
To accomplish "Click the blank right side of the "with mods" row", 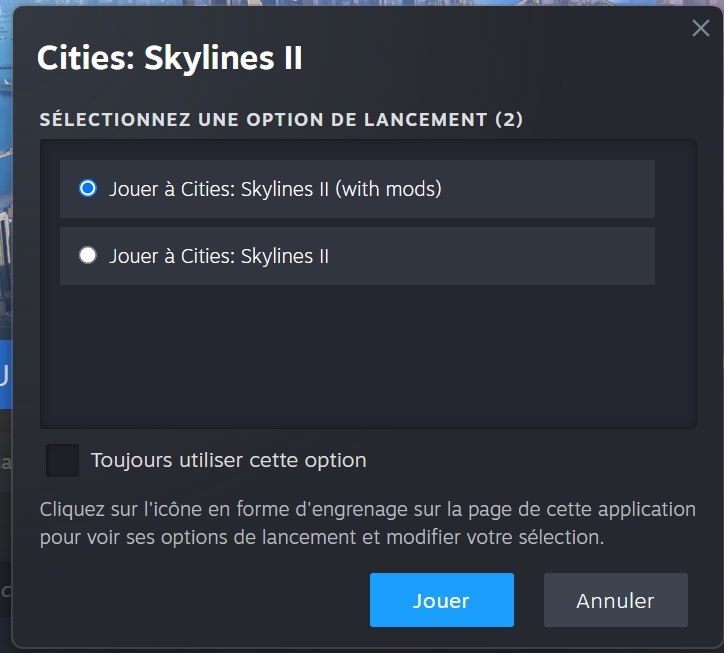I will click(560, 189).
